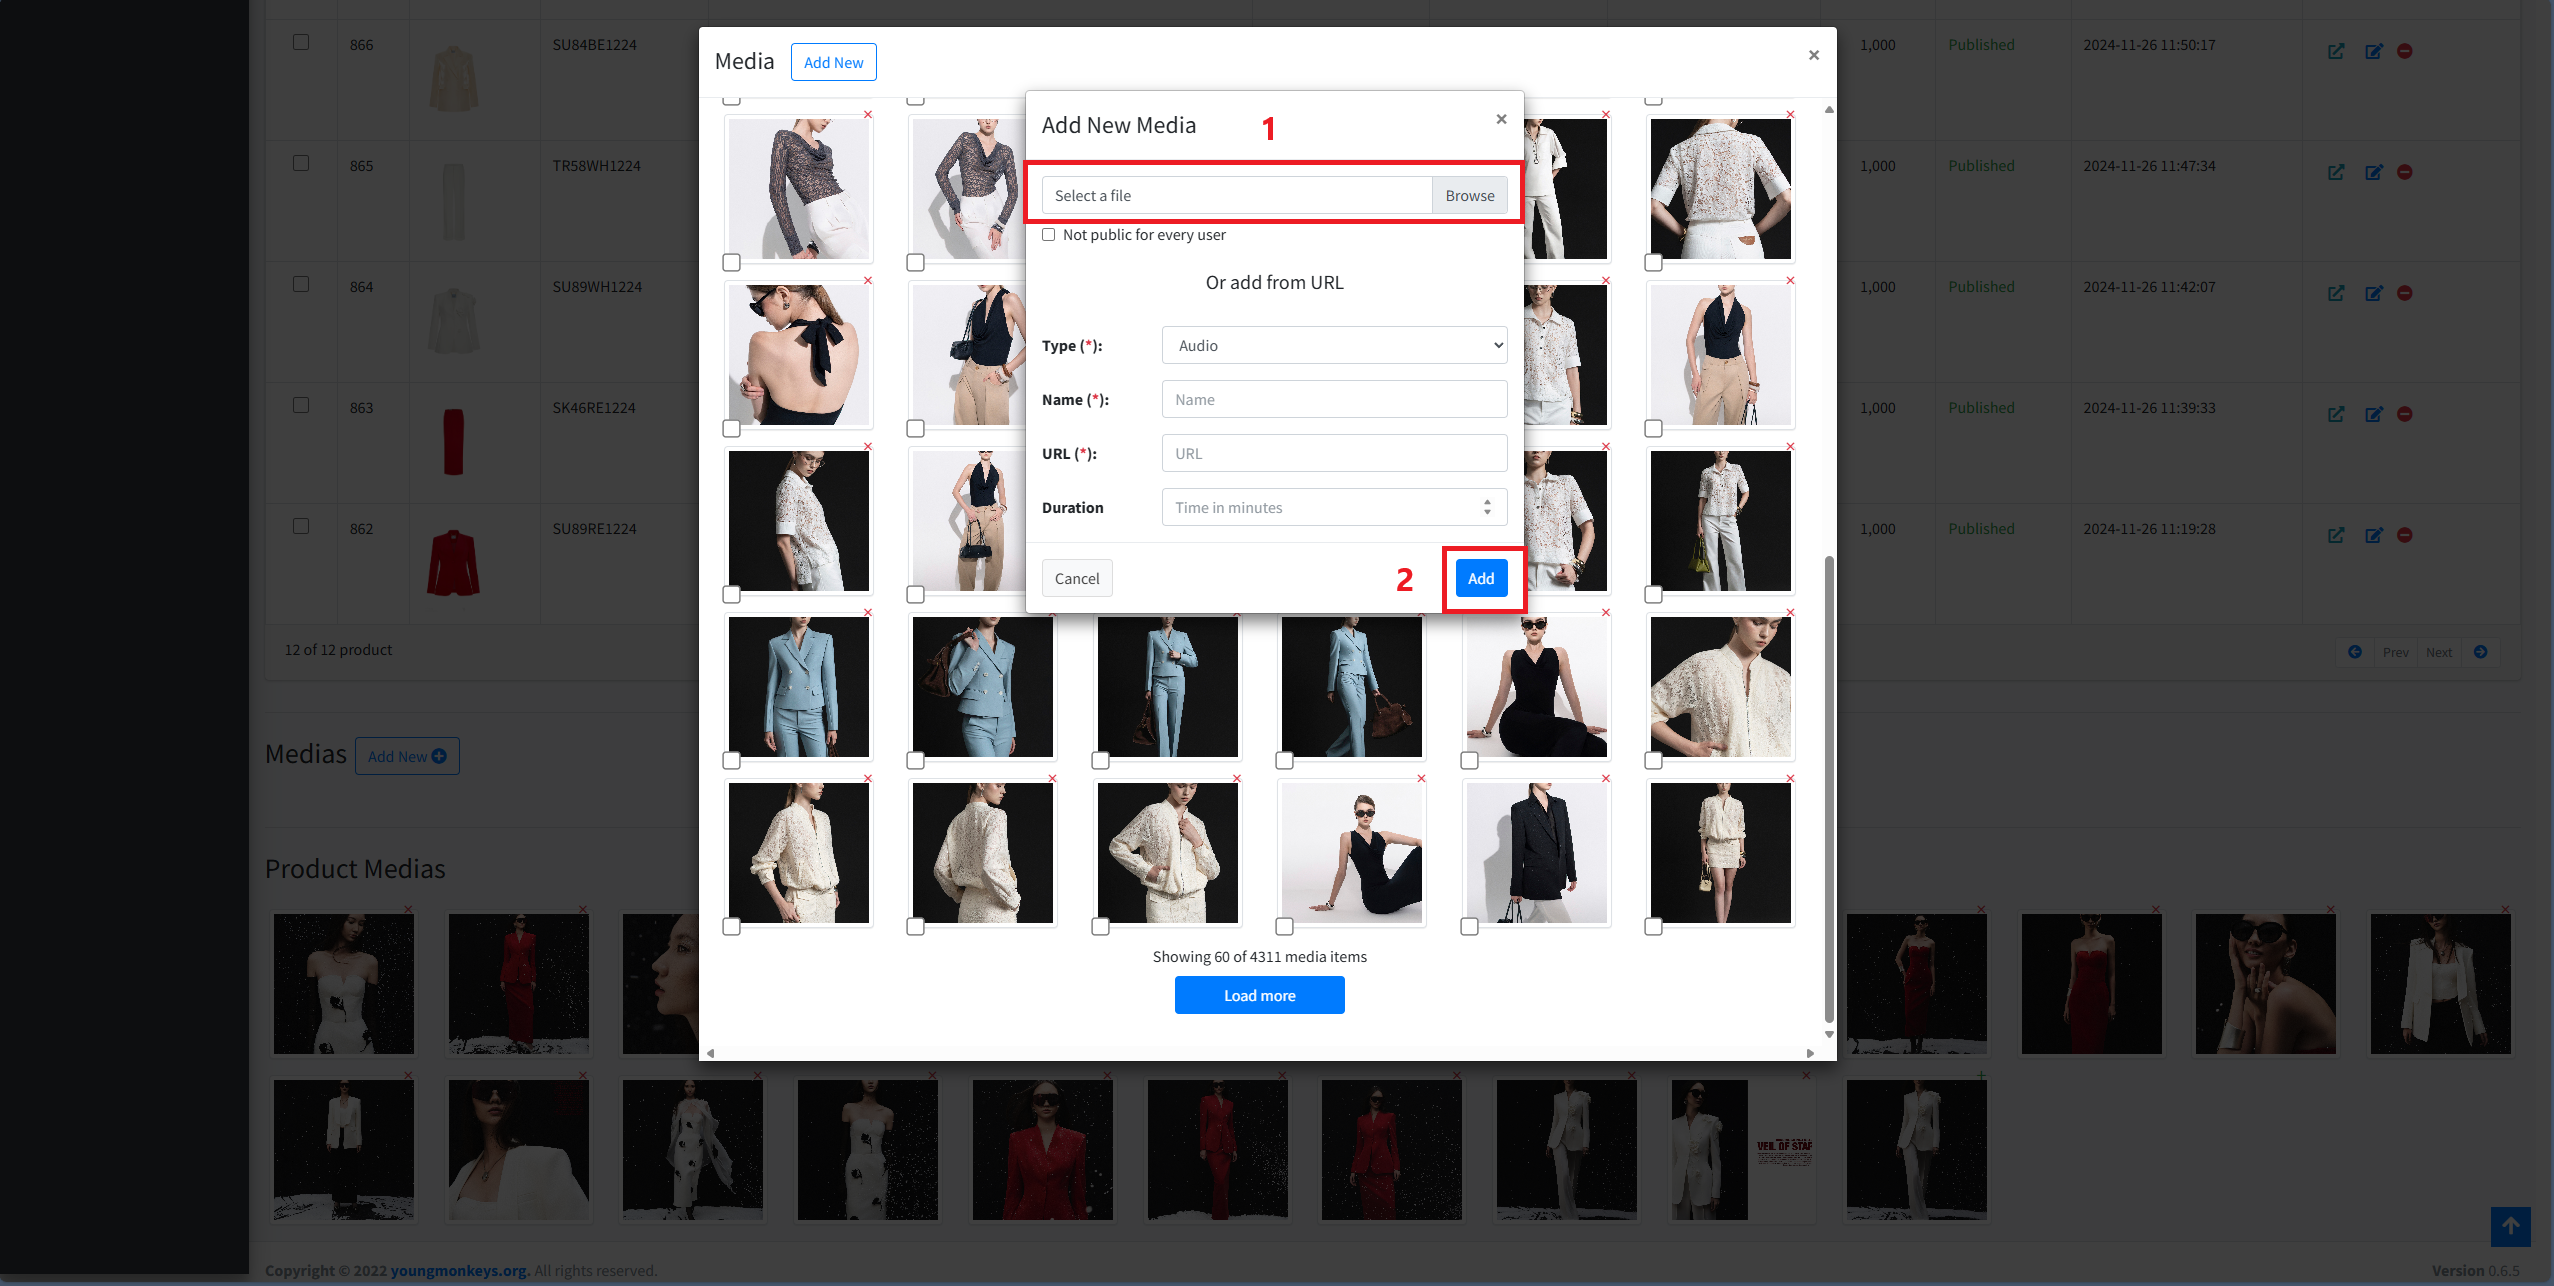Click Add New in the Media dialog header
Screen dimensions: 2554x1286
click(833, 62)
